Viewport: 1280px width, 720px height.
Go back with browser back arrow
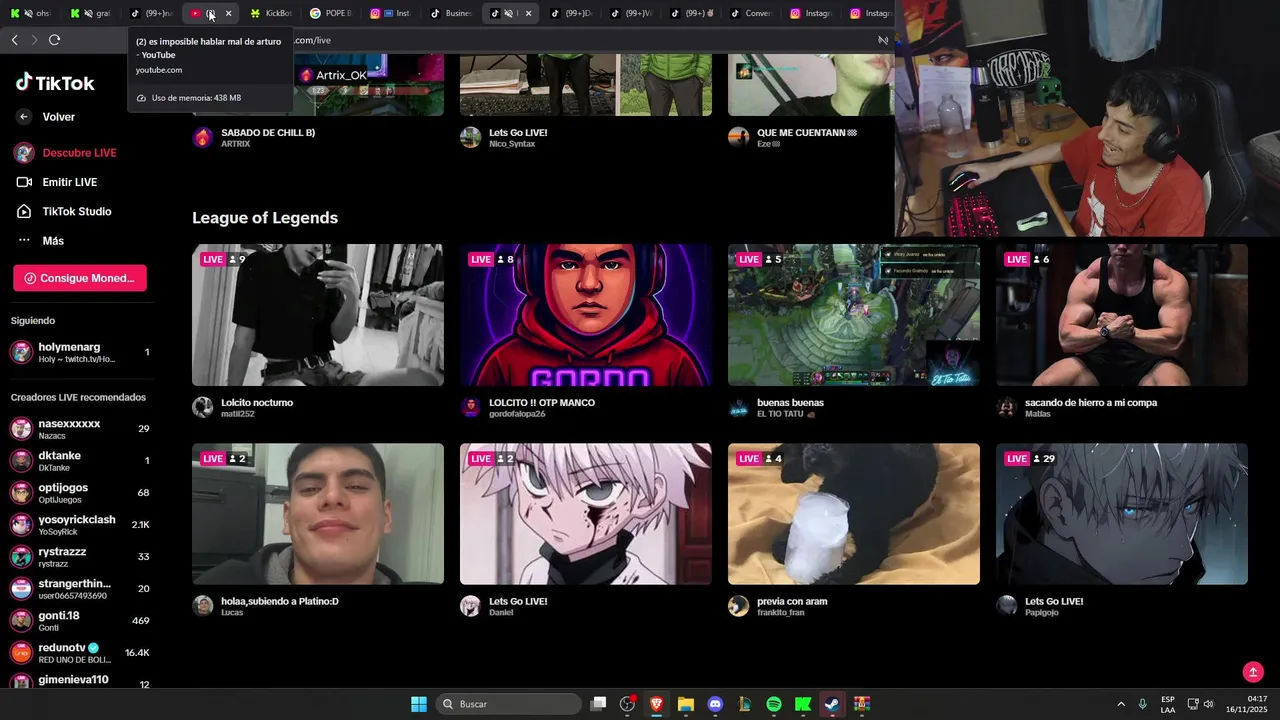[14, 40]
